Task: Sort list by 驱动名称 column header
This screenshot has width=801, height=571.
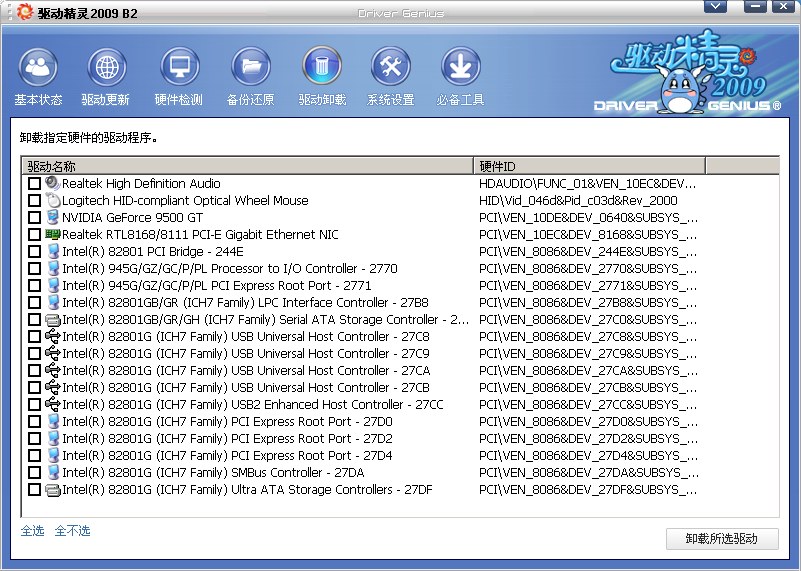Action: tap(246, 166)
